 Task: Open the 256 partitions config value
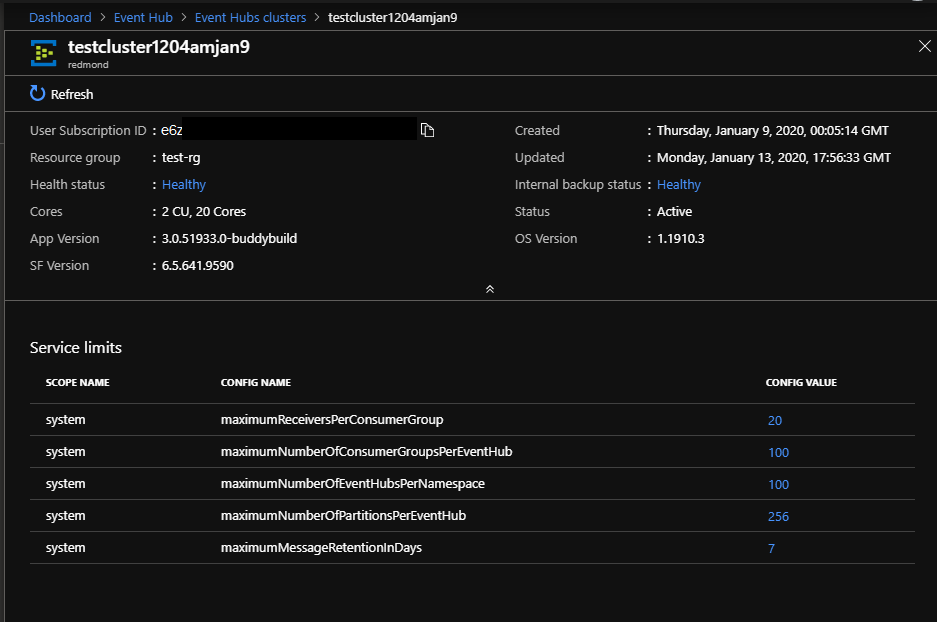coord(778,516)
